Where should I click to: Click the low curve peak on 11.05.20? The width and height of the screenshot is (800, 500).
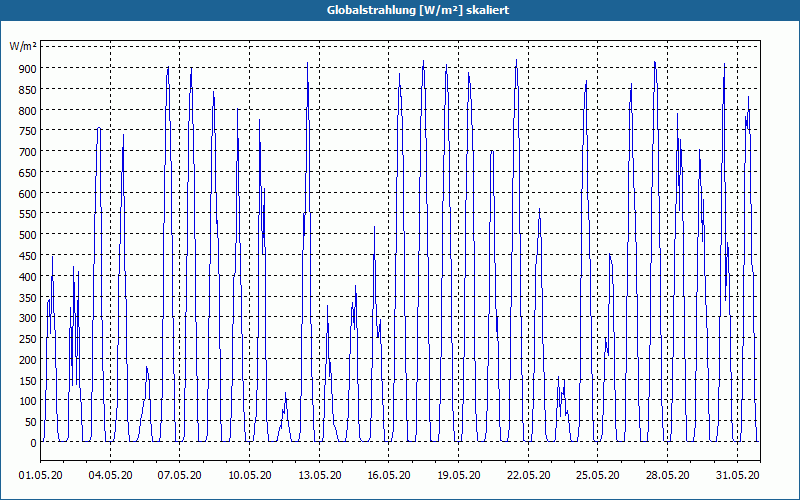(x=286, y=394)
